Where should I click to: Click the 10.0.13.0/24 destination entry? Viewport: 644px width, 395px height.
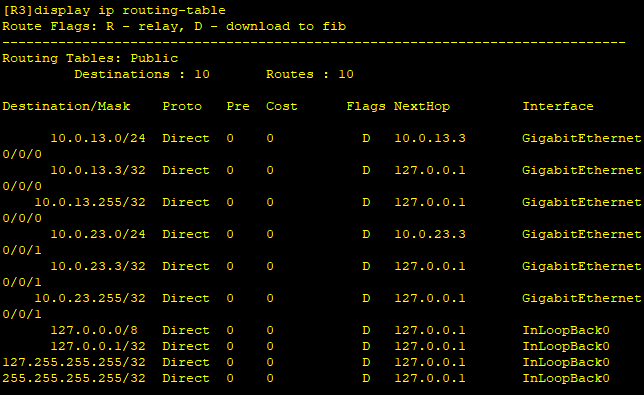[98, 138]
